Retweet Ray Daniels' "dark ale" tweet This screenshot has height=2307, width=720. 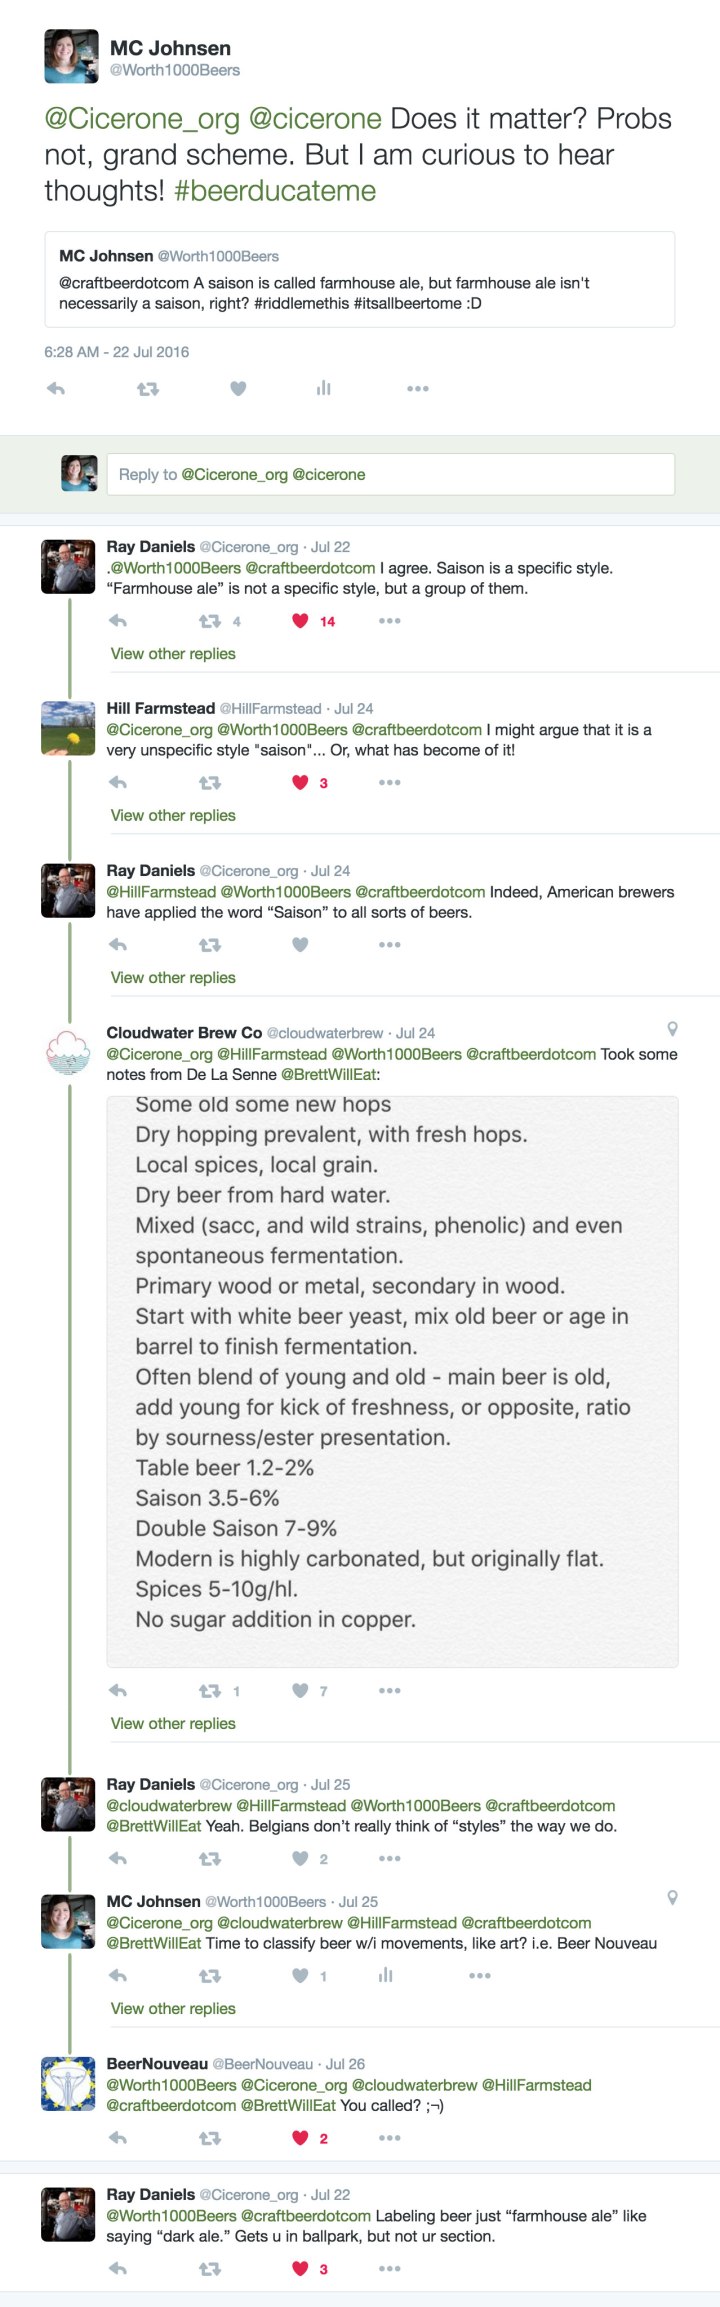click(x=210, y=2269)
